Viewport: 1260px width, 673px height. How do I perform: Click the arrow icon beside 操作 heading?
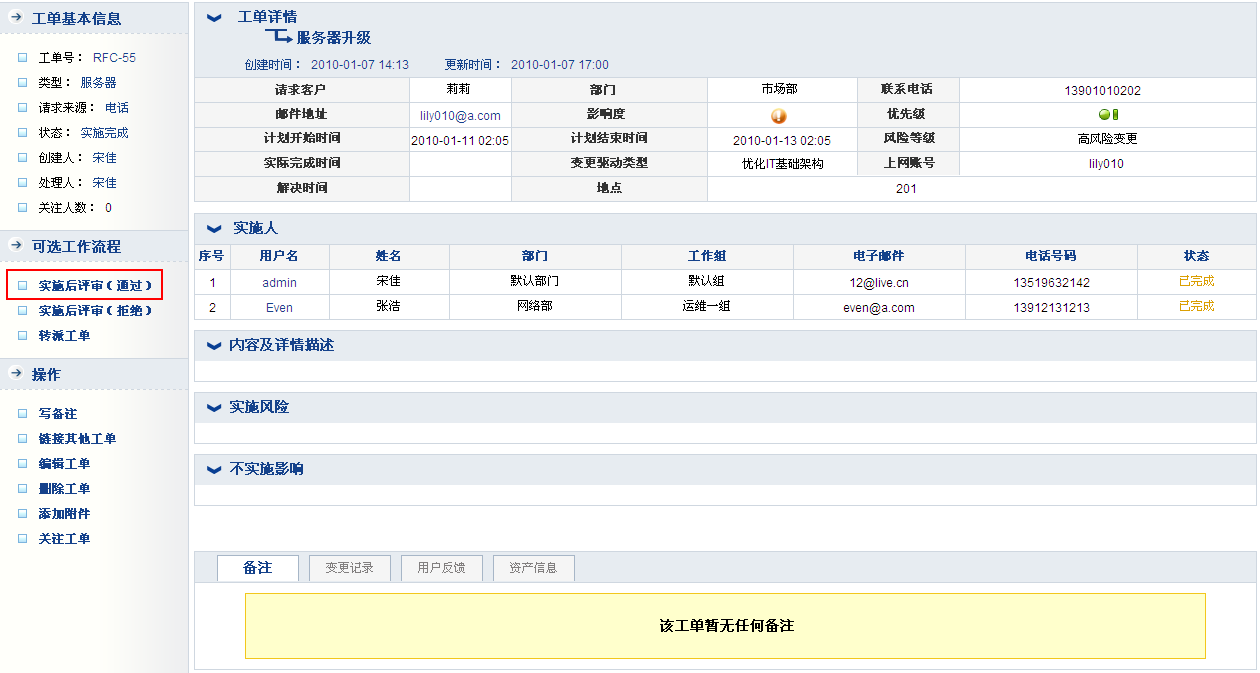click(x=15, y=374)
